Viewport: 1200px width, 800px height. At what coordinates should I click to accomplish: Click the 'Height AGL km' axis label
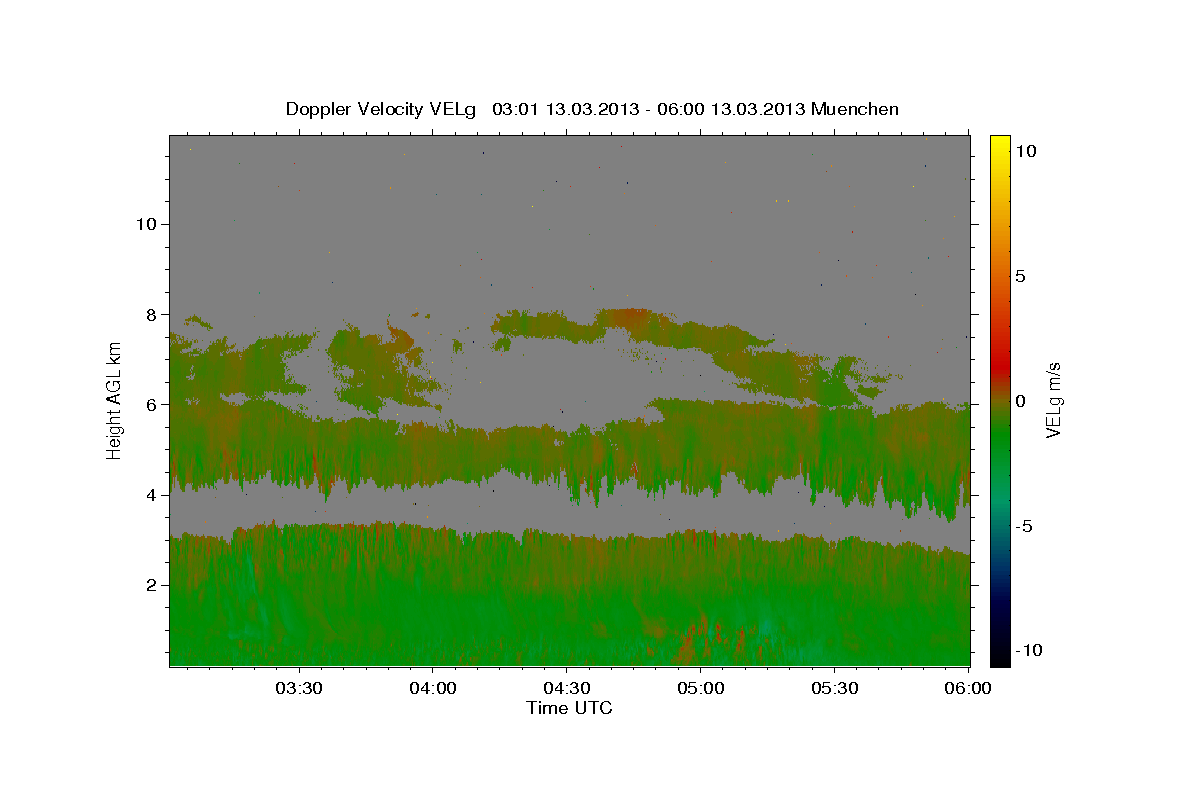[114, 400]
